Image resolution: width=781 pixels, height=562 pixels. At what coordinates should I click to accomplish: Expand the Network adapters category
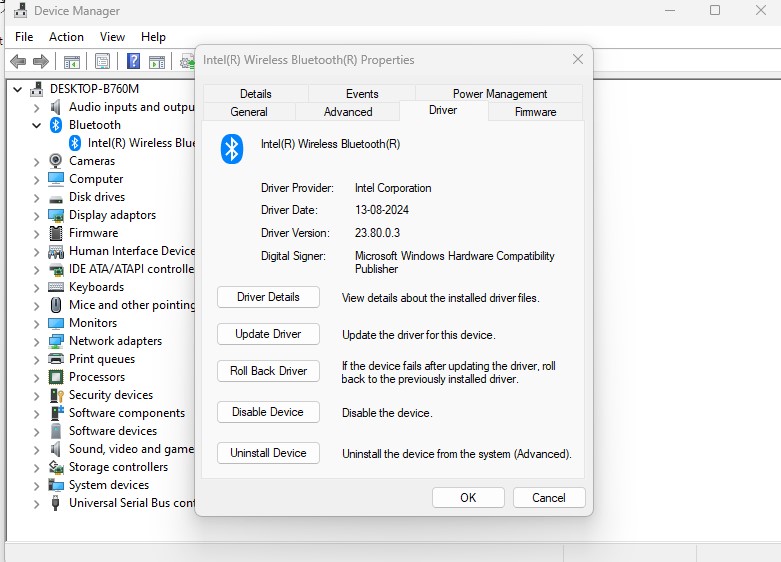tap(37, 341)
